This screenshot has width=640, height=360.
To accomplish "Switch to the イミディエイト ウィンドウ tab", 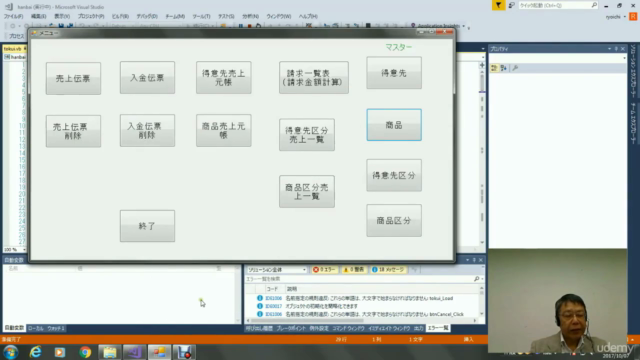I will click(389, 328).
